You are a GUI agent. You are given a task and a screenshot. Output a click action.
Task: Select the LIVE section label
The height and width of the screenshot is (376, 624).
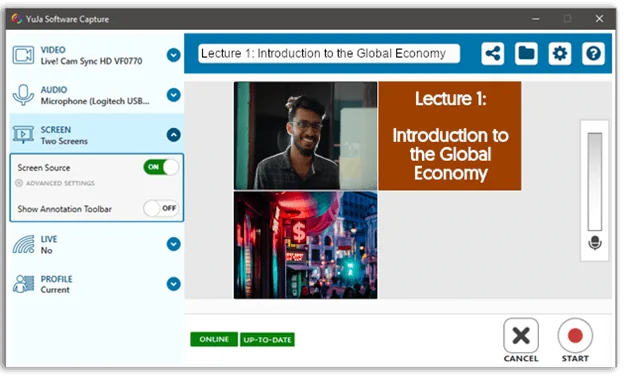(x=49, y=240)
